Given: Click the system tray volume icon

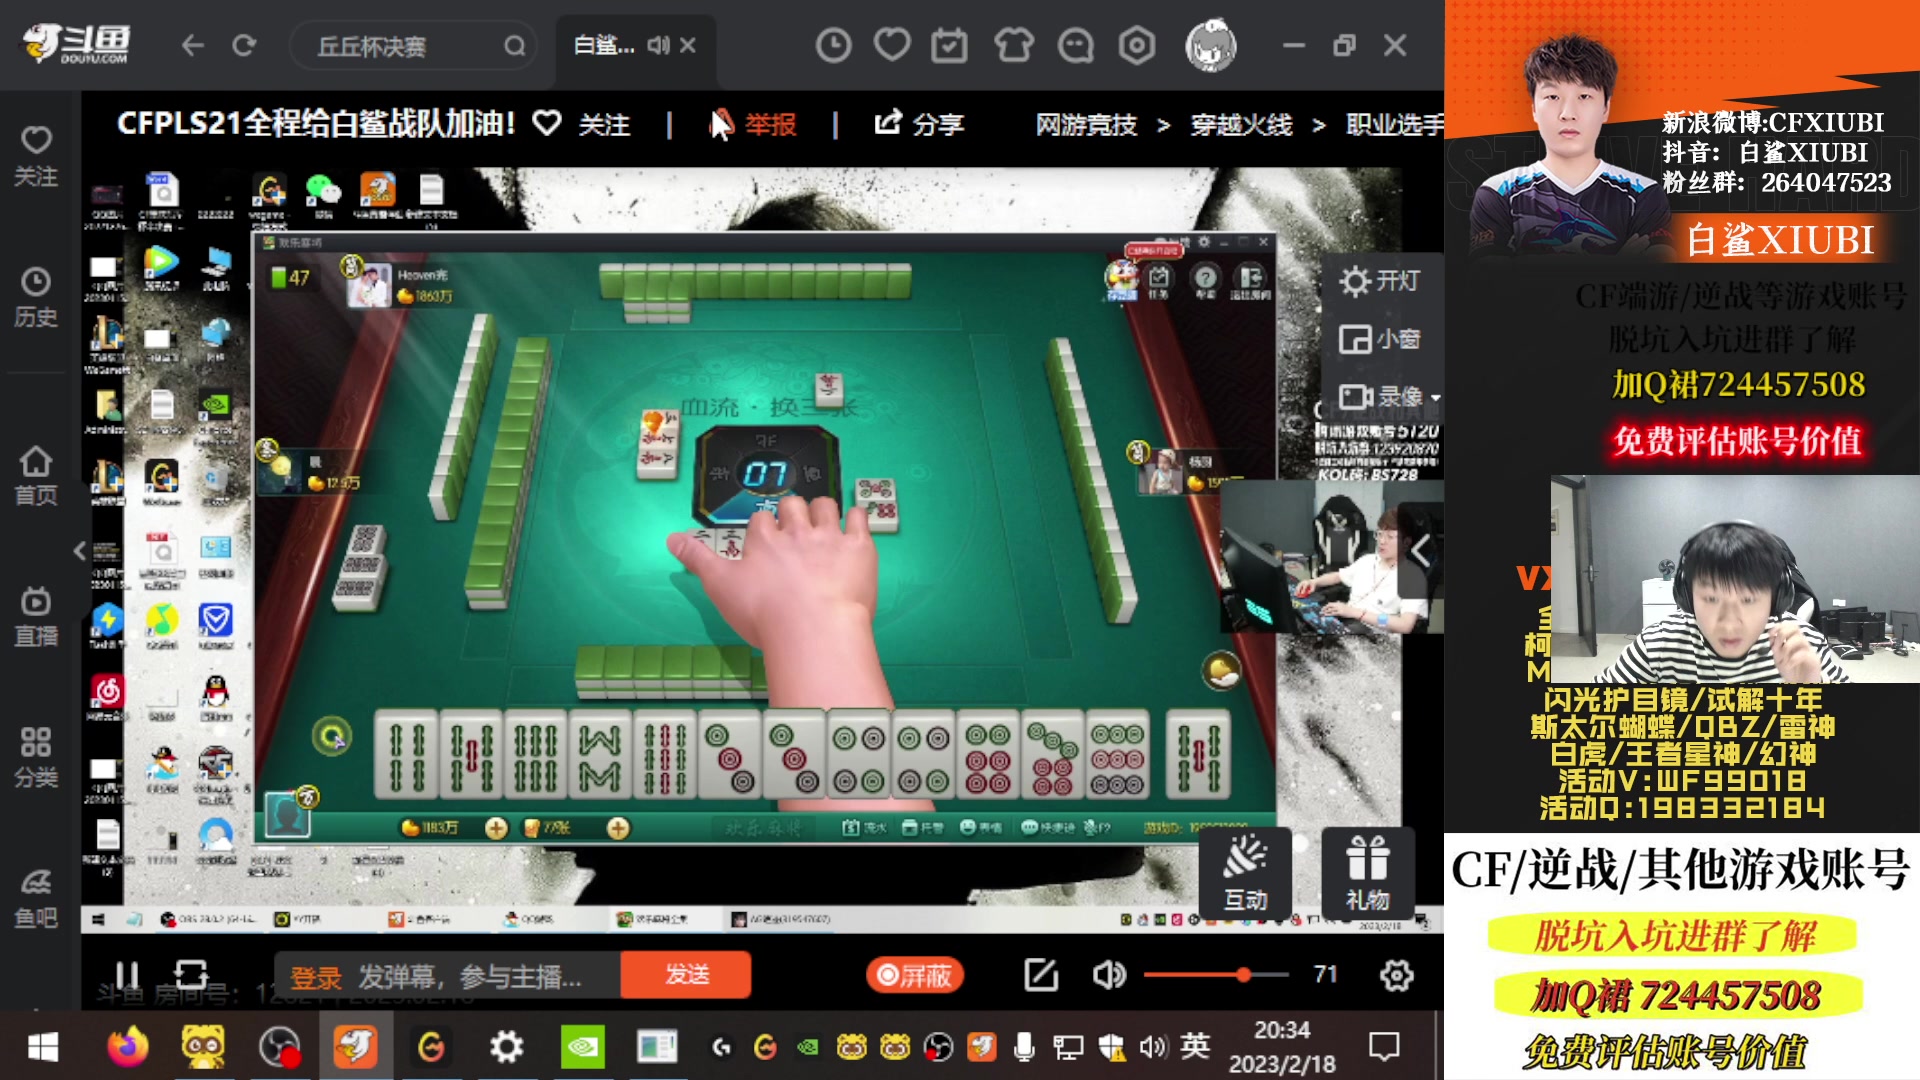Looking at the screenshot, I should pos(1152,1047).
